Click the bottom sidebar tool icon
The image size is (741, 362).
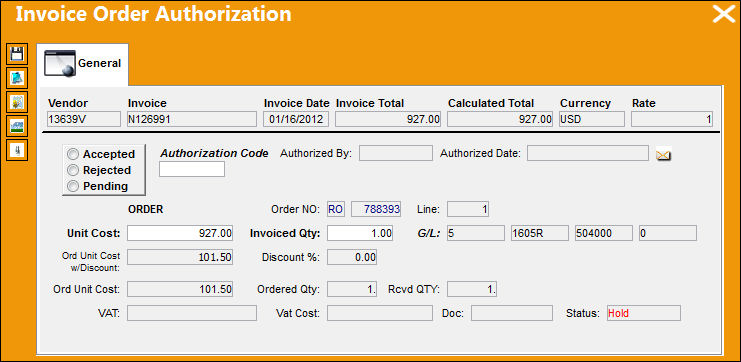pos(17,150)
